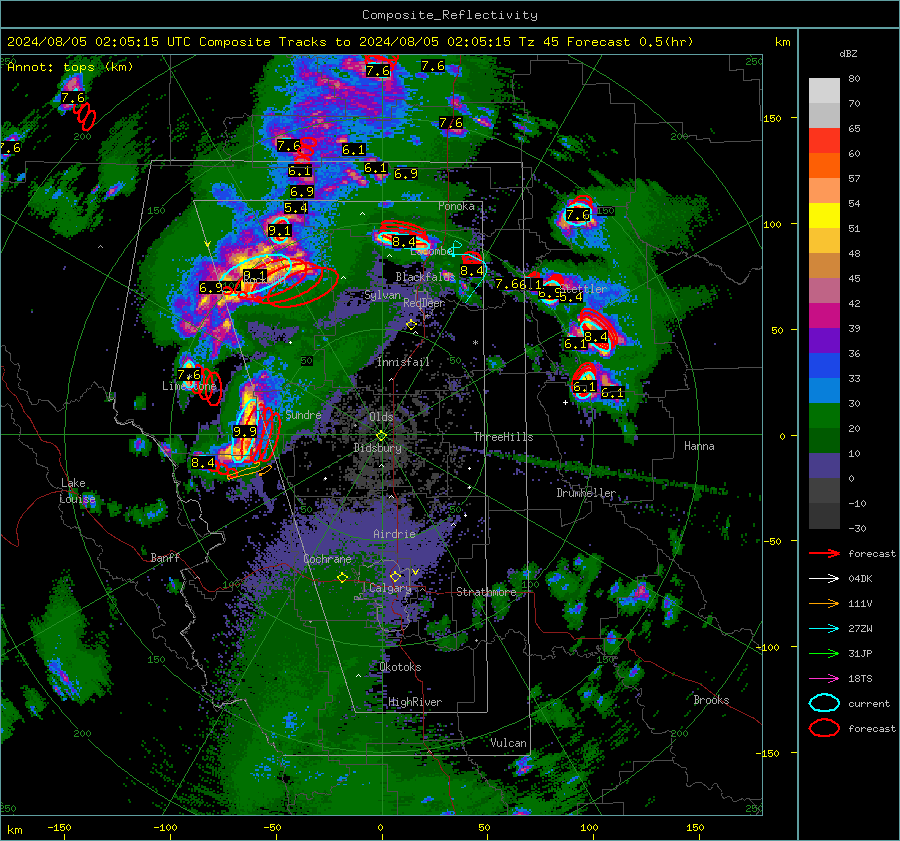
Task: Click the magenta 18TS arrow legend icon
Action: pyautogui.click(x=824, y=679)
